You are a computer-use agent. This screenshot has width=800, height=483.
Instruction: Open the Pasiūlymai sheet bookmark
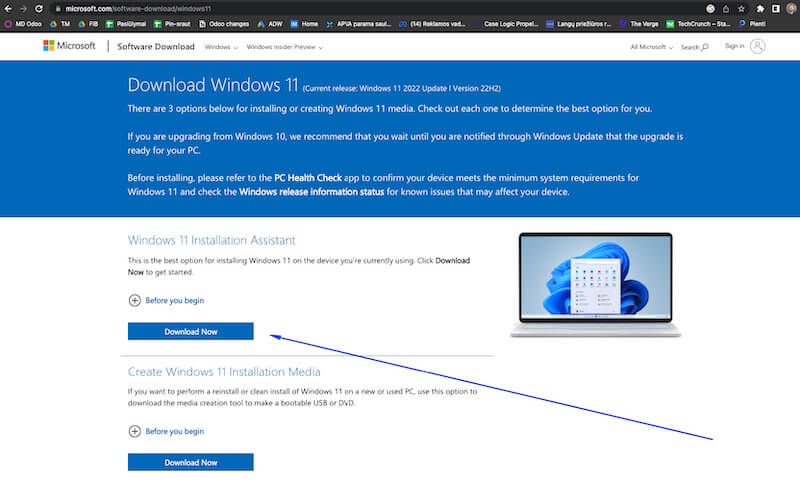click(x=126, y=24)
